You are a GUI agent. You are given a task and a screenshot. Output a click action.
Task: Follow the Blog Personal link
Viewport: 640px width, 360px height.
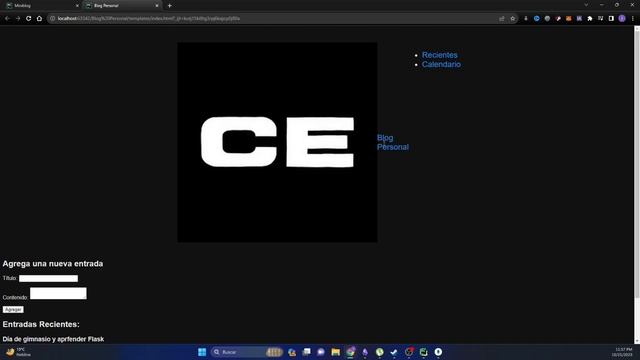(x=393, y=142)
